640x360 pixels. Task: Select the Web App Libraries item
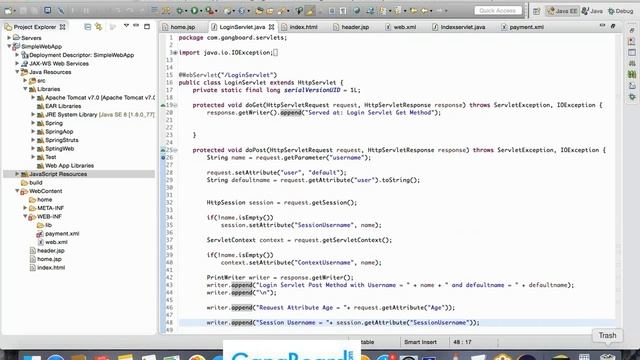point(69,165)
